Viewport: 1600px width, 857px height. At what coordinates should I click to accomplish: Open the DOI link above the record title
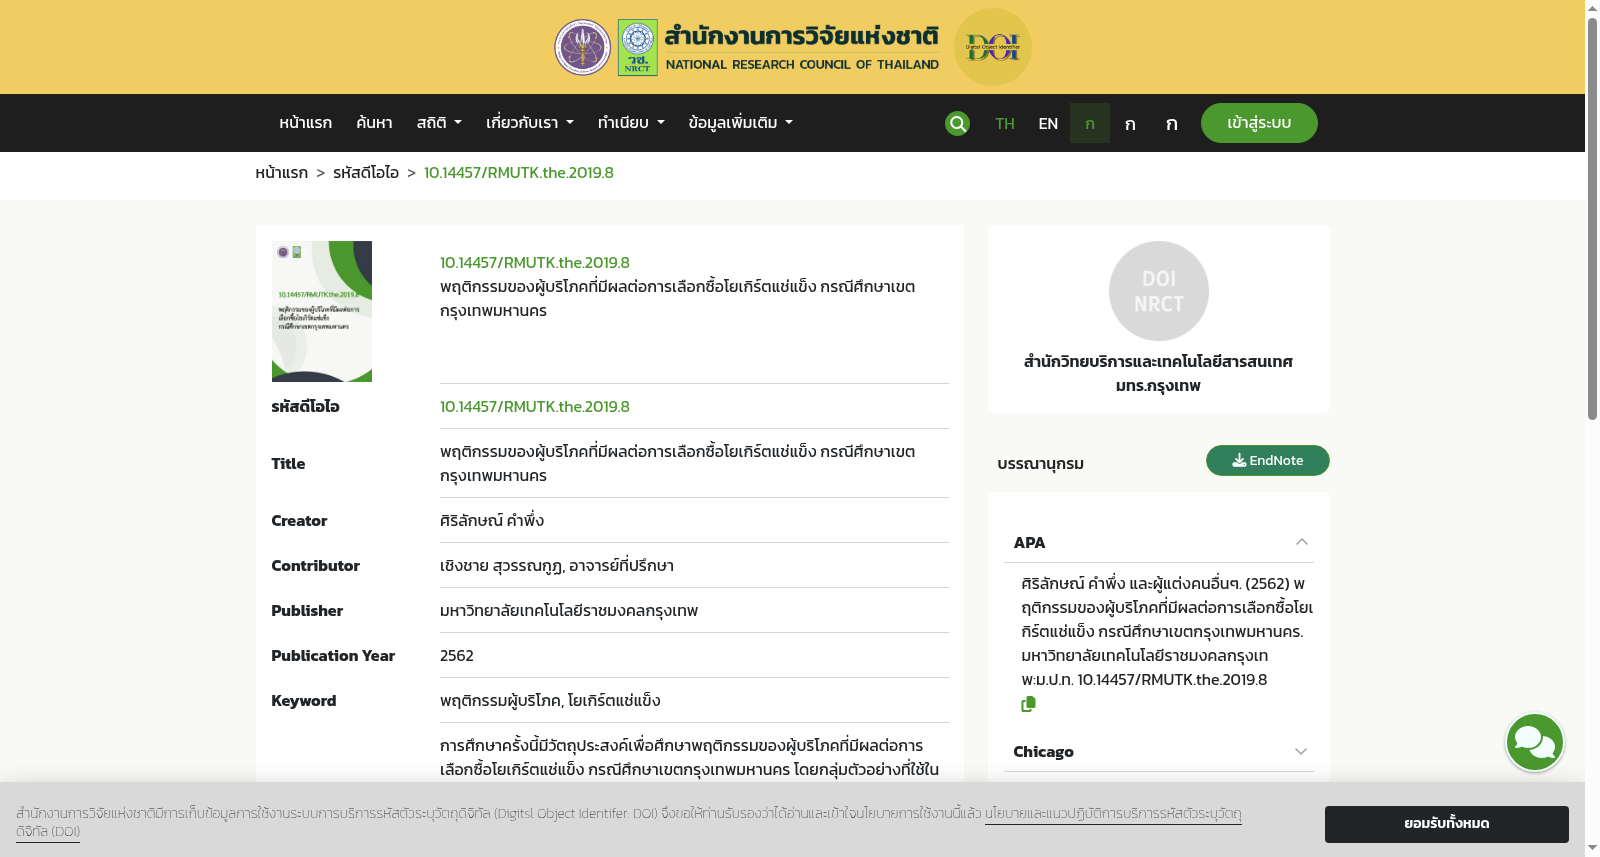point(535,262)
